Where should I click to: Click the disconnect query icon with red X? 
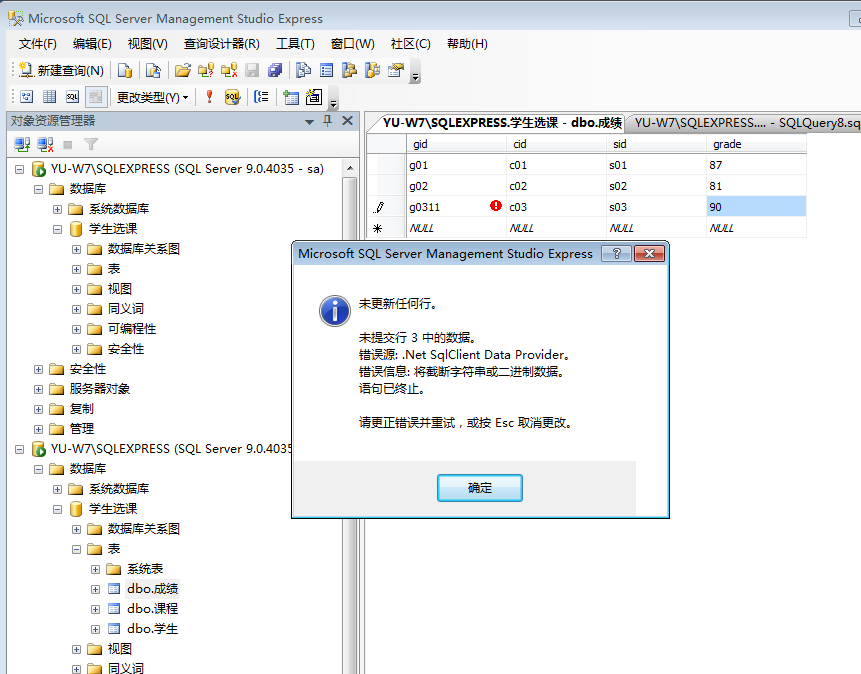tap(229, 70)
